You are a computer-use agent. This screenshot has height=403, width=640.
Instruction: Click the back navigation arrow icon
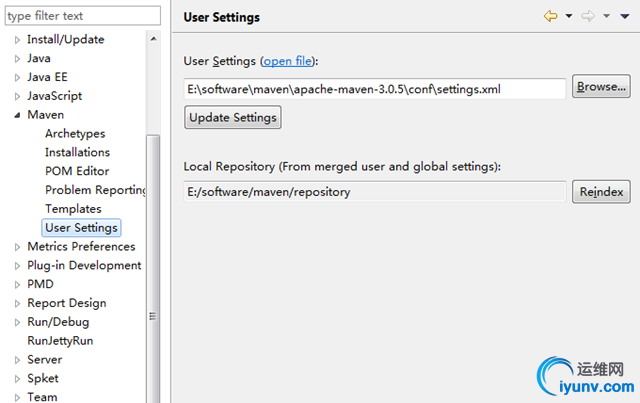click(550, 16)
